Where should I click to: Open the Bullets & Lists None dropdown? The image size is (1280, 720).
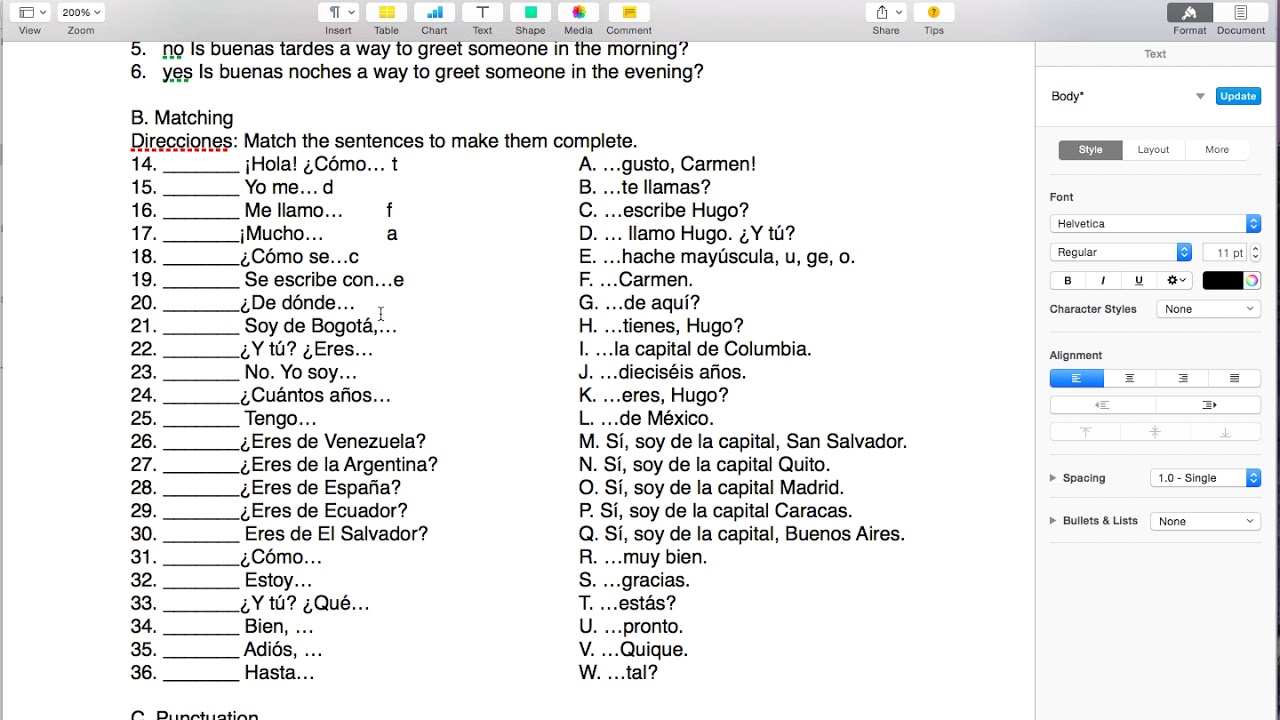(x=1205, y=521)
